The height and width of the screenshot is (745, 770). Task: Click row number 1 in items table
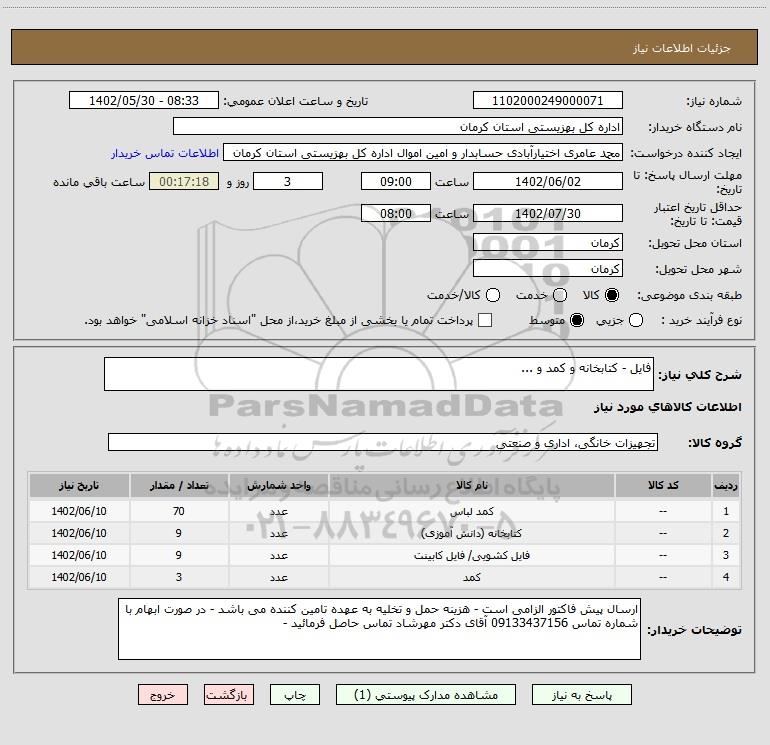pos(726,511)
